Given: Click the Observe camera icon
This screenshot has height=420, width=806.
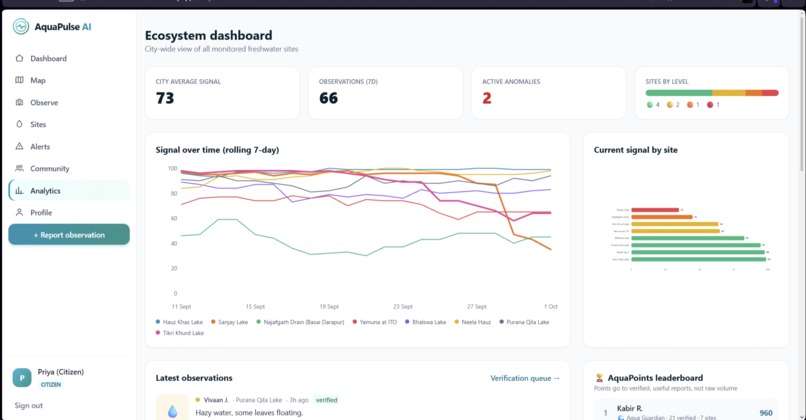Looking at the screenshot, I should click(20, 102).
